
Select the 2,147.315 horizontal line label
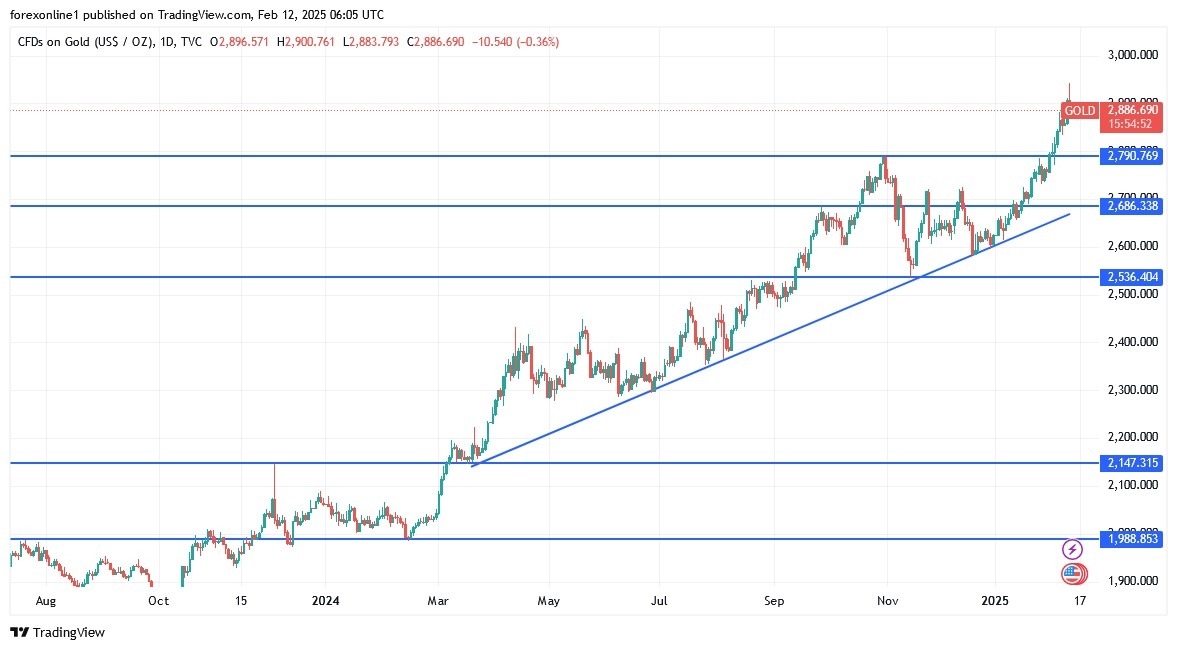pos(1131,463)
